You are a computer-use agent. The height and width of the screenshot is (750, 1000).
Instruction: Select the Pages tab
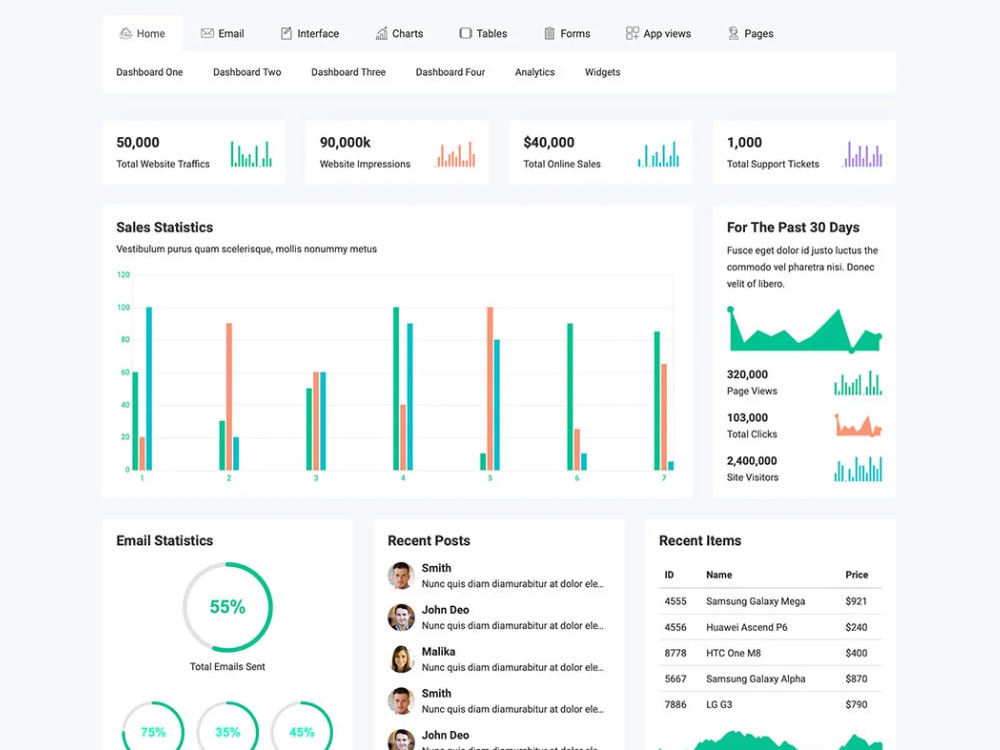751,33
